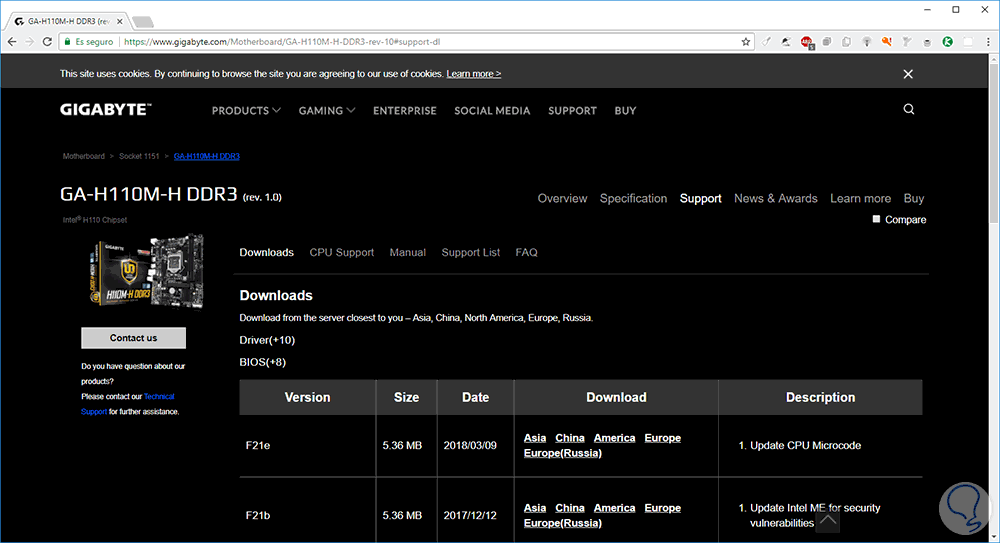The height and width of the screenshot is (543, 1000).
Task: Go to SUPPORT in the top navigation
Action: (573, 110)
